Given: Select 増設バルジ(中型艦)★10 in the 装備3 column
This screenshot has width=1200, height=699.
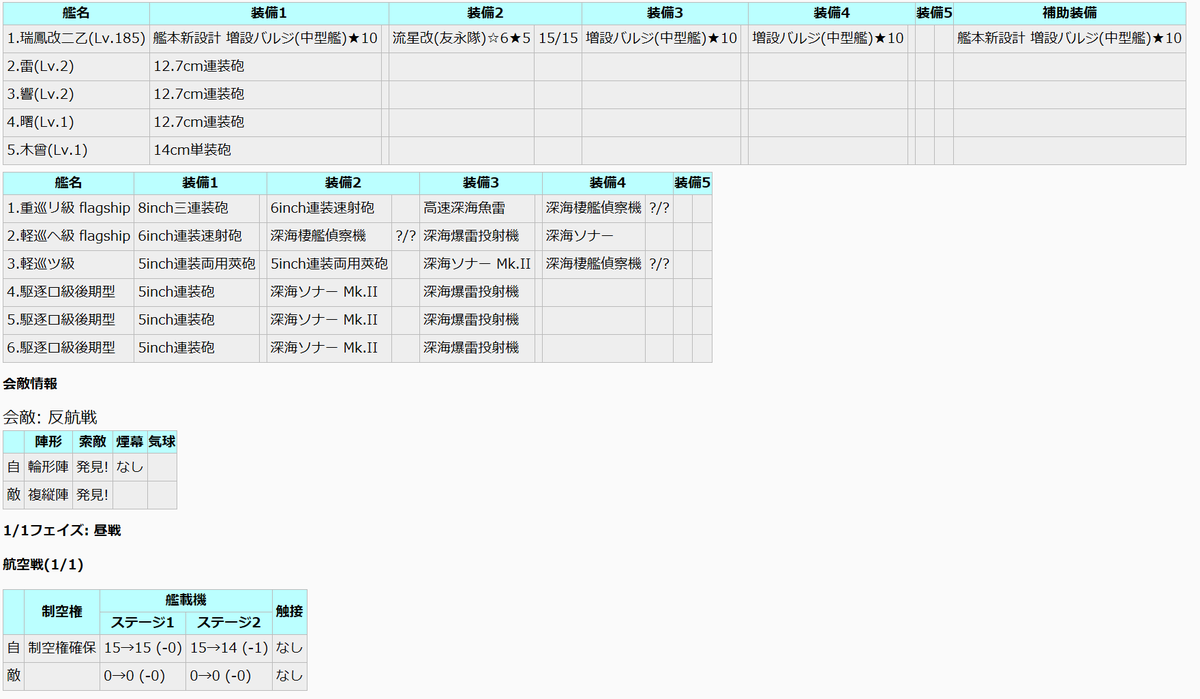Looking at the screenshot, I should pos(661,39).
